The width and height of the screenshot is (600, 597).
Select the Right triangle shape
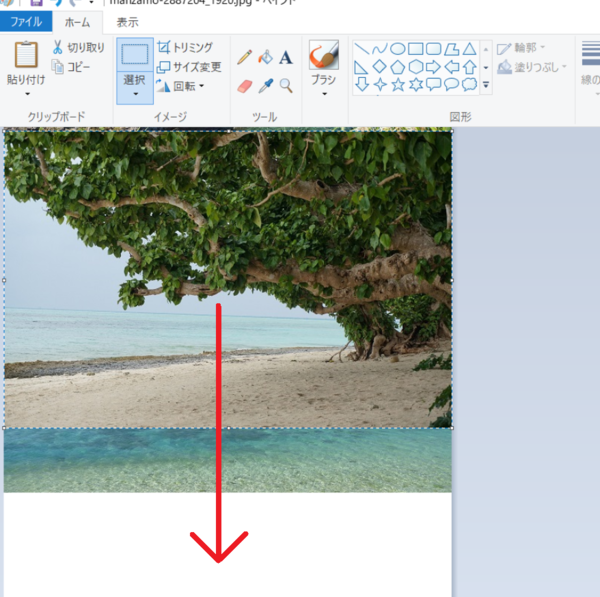pos(361,67)
